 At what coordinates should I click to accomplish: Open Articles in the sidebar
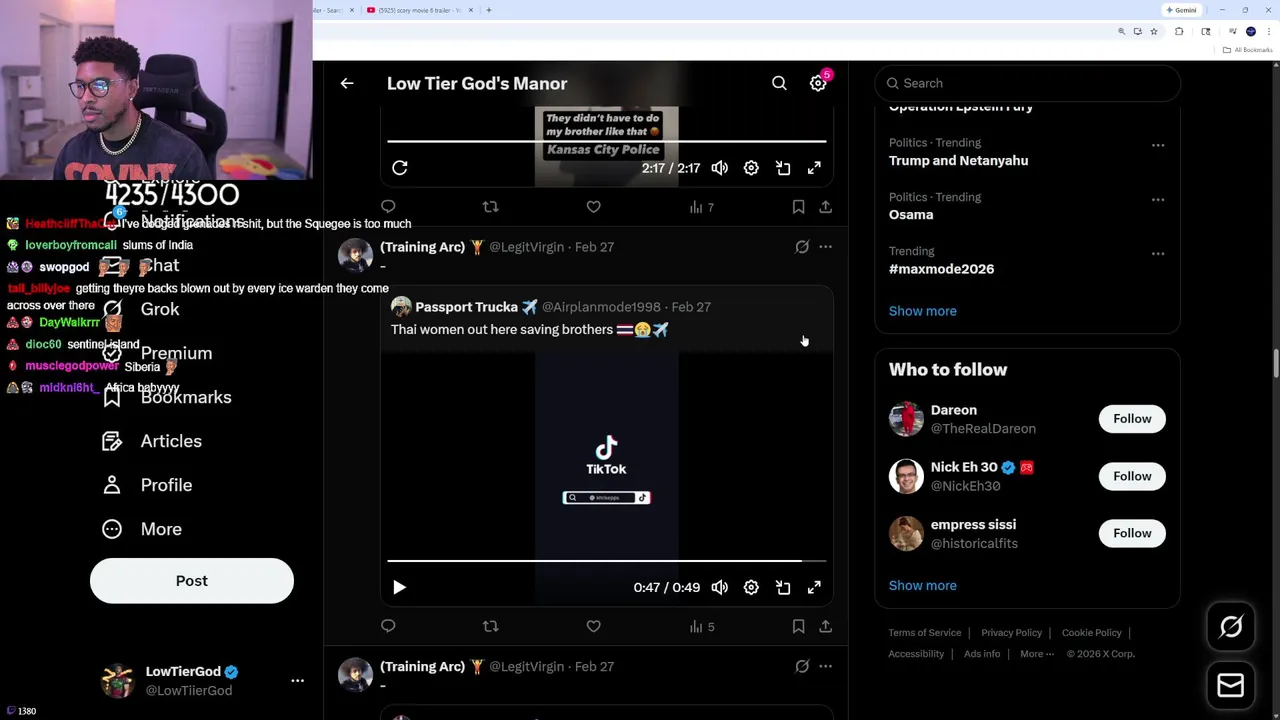click(152, 442)
